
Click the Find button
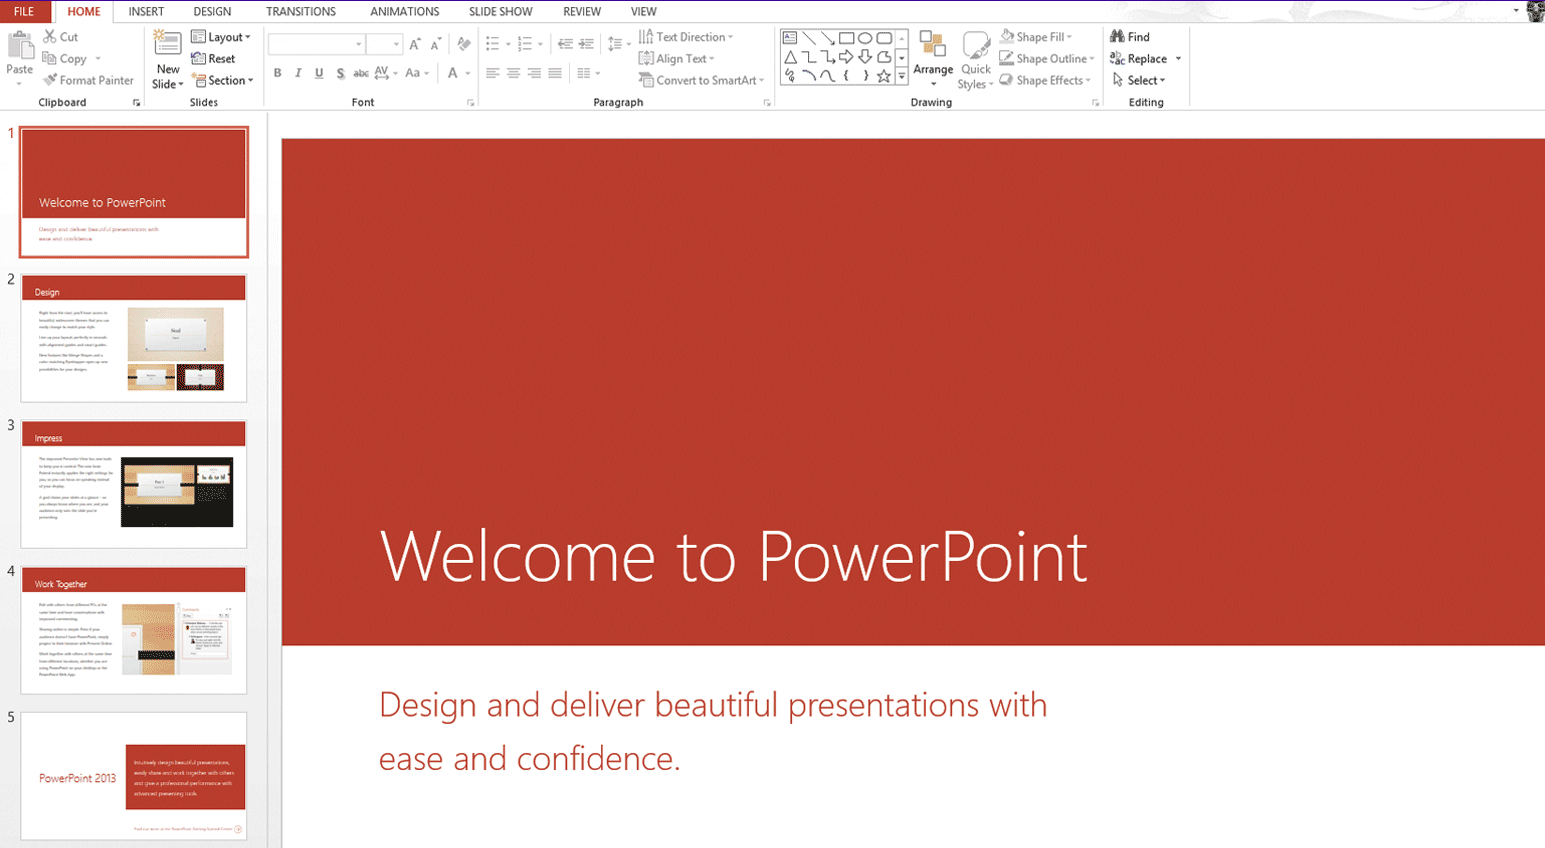1130,37
